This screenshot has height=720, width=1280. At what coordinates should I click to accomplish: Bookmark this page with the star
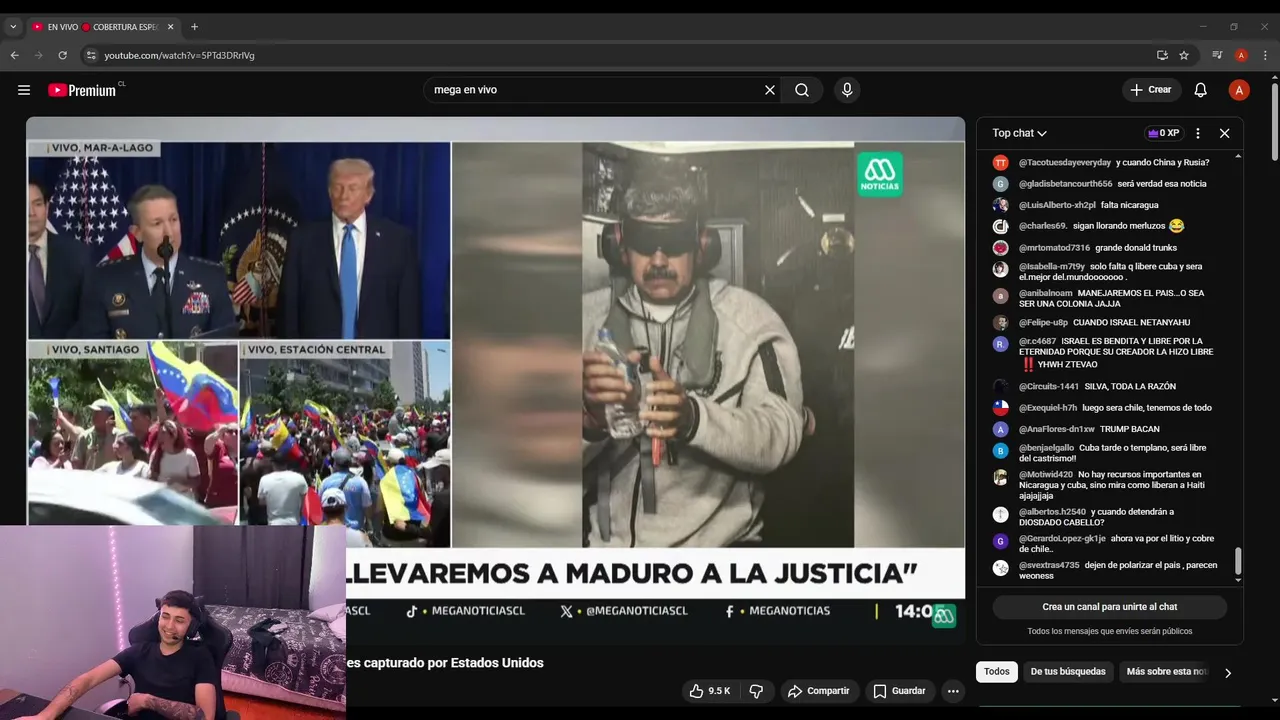point(1184,55)
